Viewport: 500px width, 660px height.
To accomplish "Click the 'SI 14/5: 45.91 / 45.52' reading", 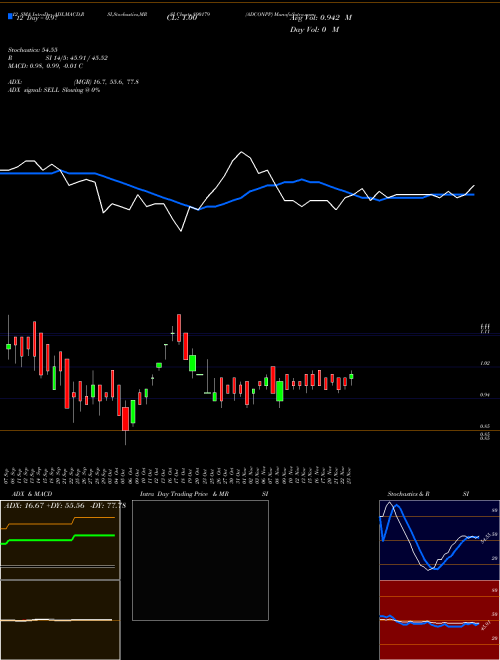I will click(77, 58).
